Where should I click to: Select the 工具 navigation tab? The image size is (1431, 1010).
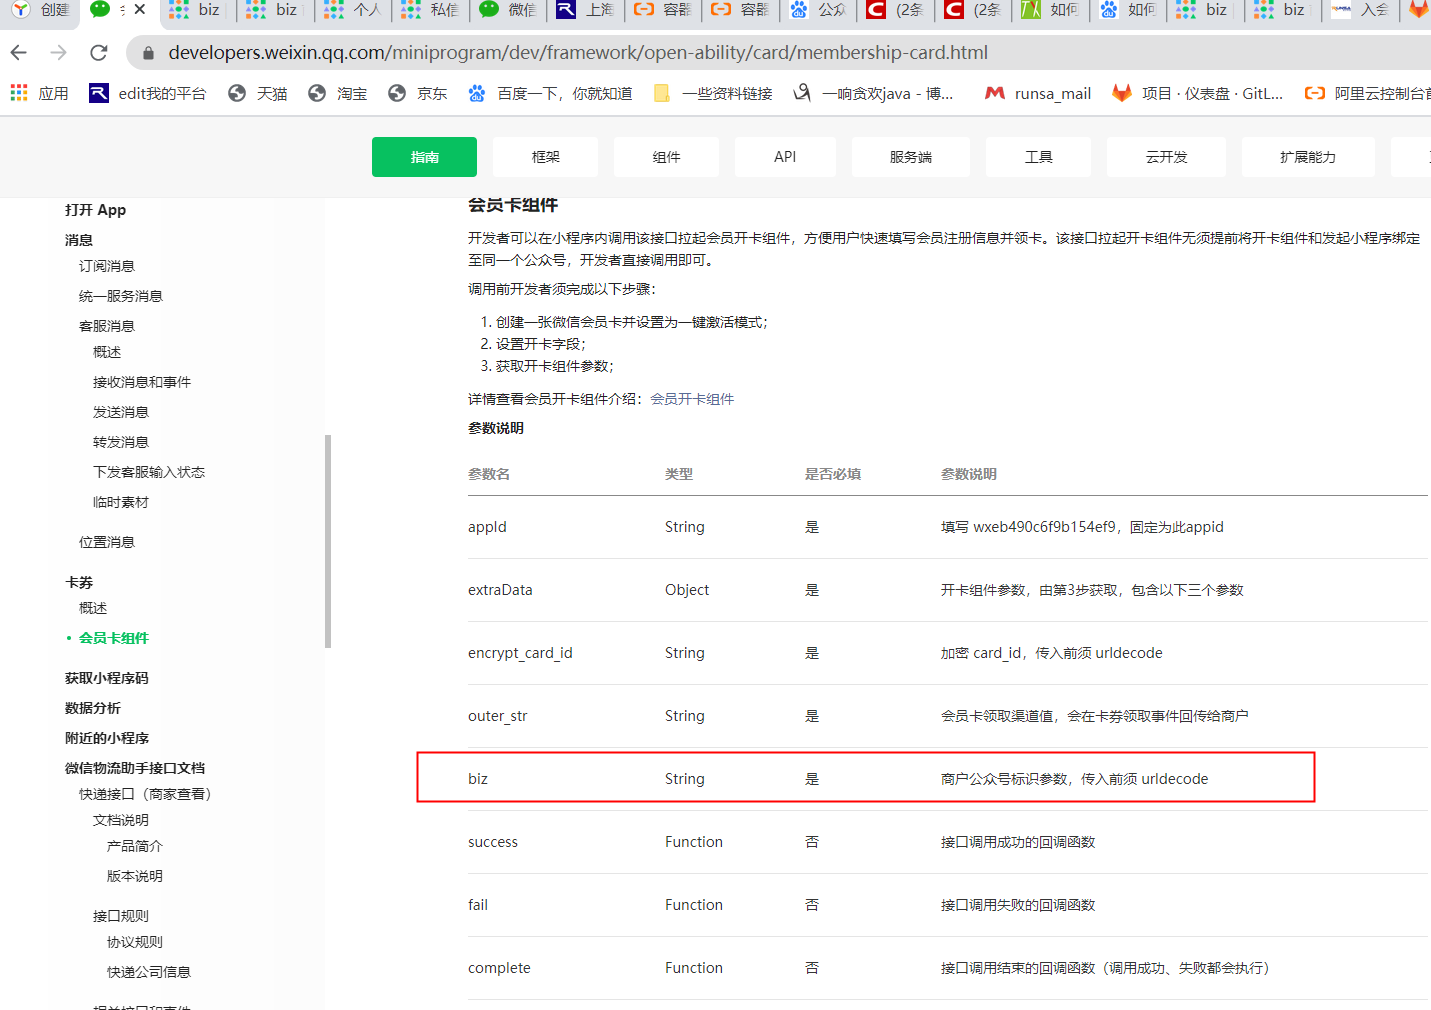point(1039,157)
